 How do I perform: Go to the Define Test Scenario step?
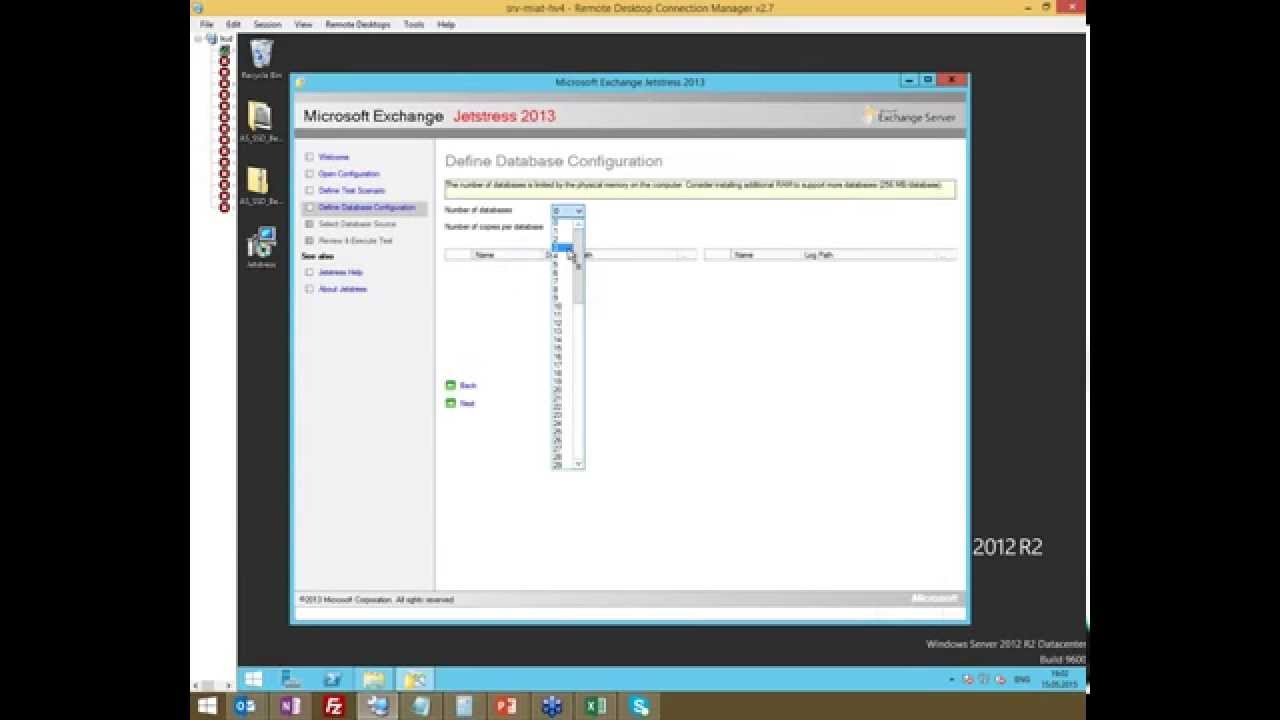[x=352, y=190]
